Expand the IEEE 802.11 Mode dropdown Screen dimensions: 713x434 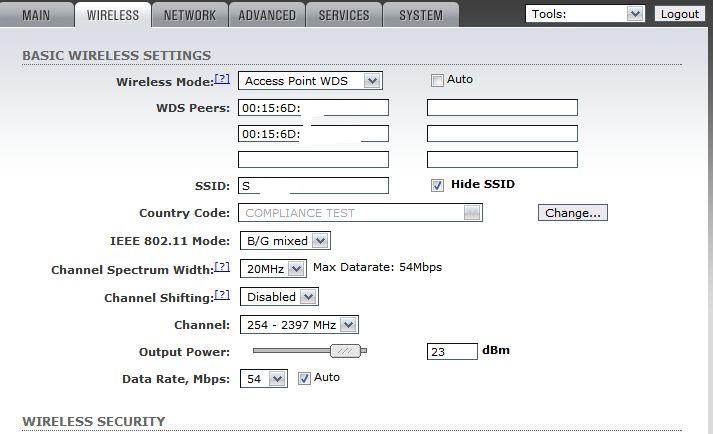tap(285, 241)
